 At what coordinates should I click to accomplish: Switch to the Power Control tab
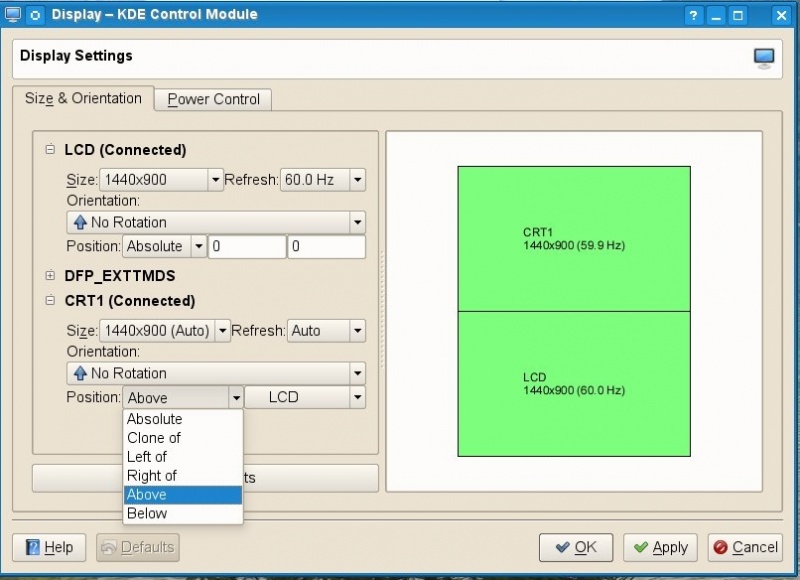click(x=213, y=99)
